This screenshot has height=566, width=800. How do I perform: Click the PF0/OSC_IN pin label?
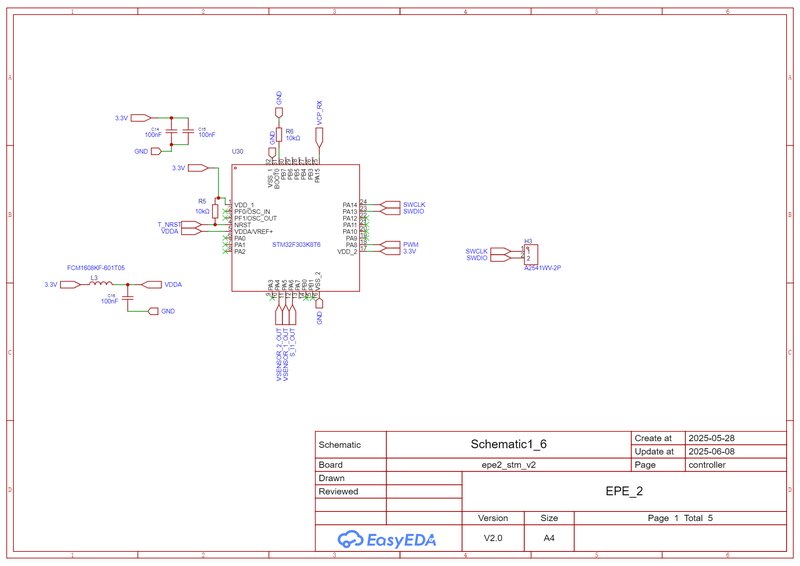[x=252, y=211]
